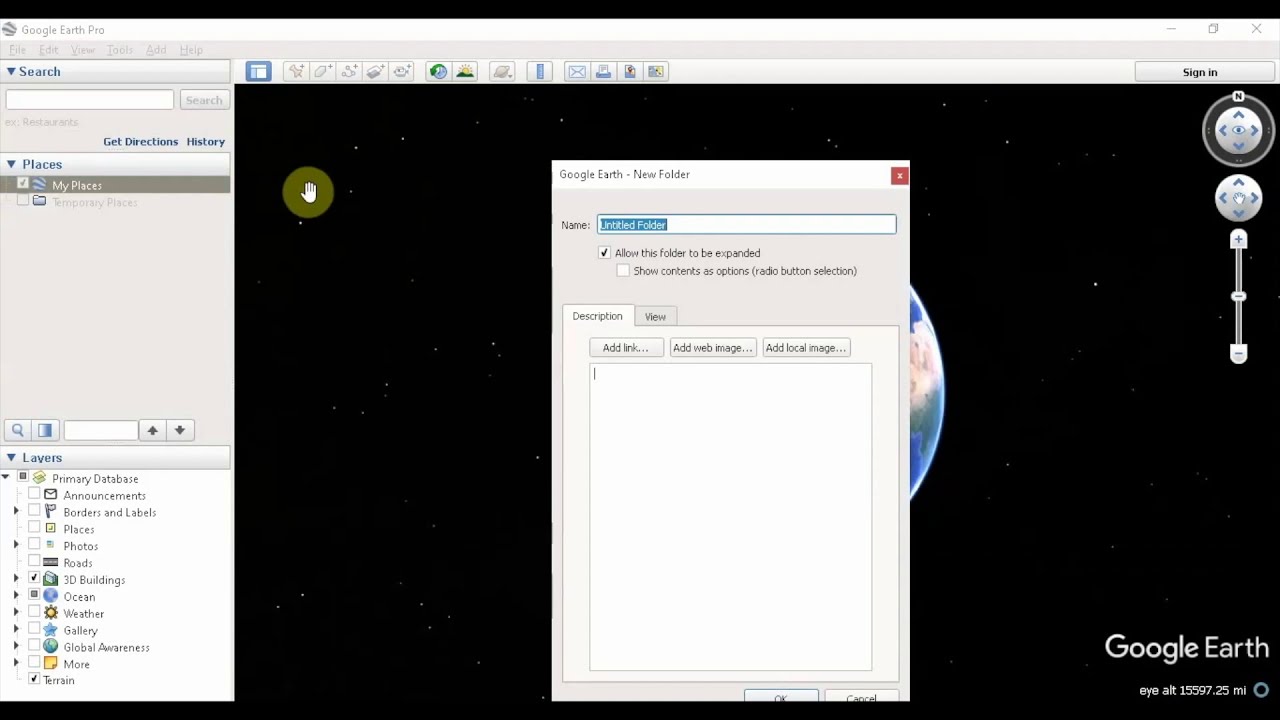The image size is (1280, 720).
Task: Select the Ruler tool icon
Action: pos(540,71)
